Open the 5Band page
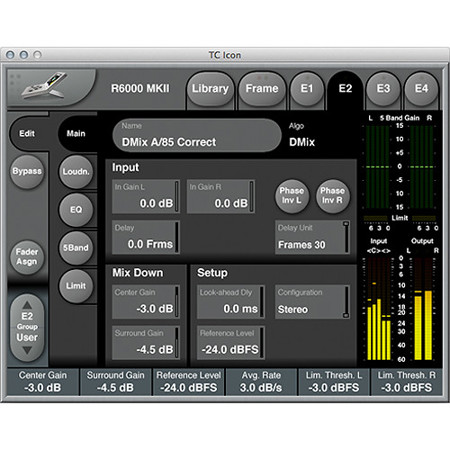The height and width of the screenshot is (450, 450). pyautogui.click(x=76, y=248)
